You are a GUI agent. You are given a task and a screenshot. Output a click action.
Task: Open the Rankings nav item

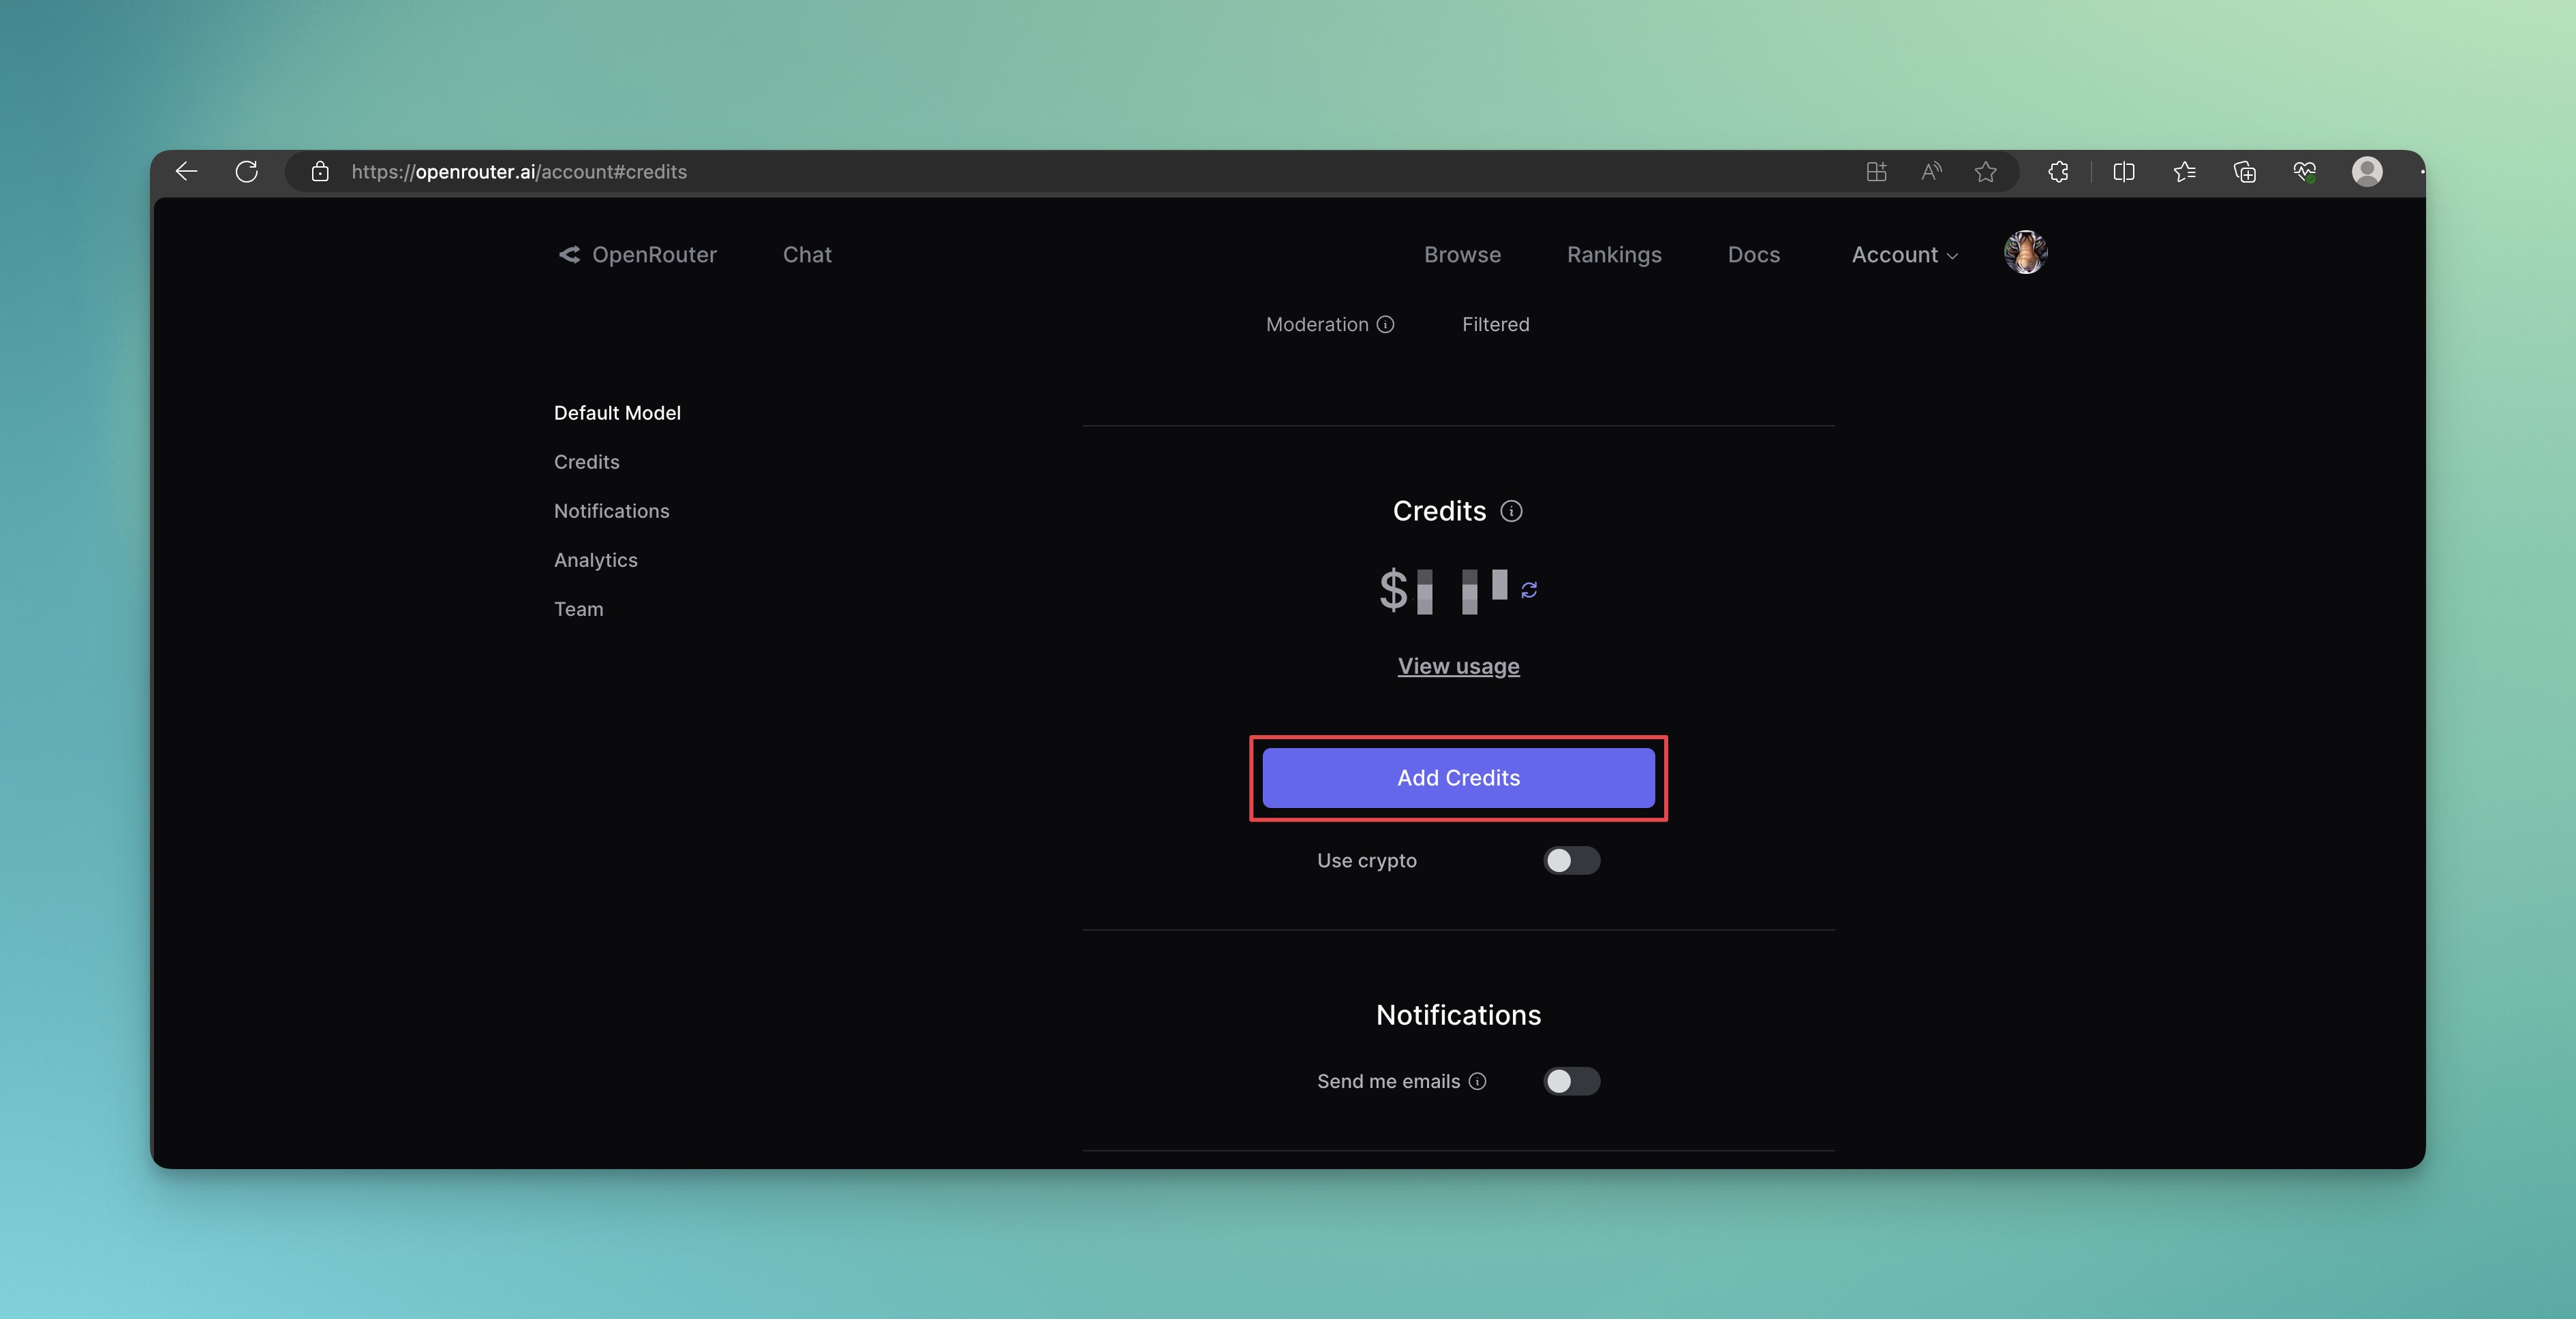coord(1614,255)
